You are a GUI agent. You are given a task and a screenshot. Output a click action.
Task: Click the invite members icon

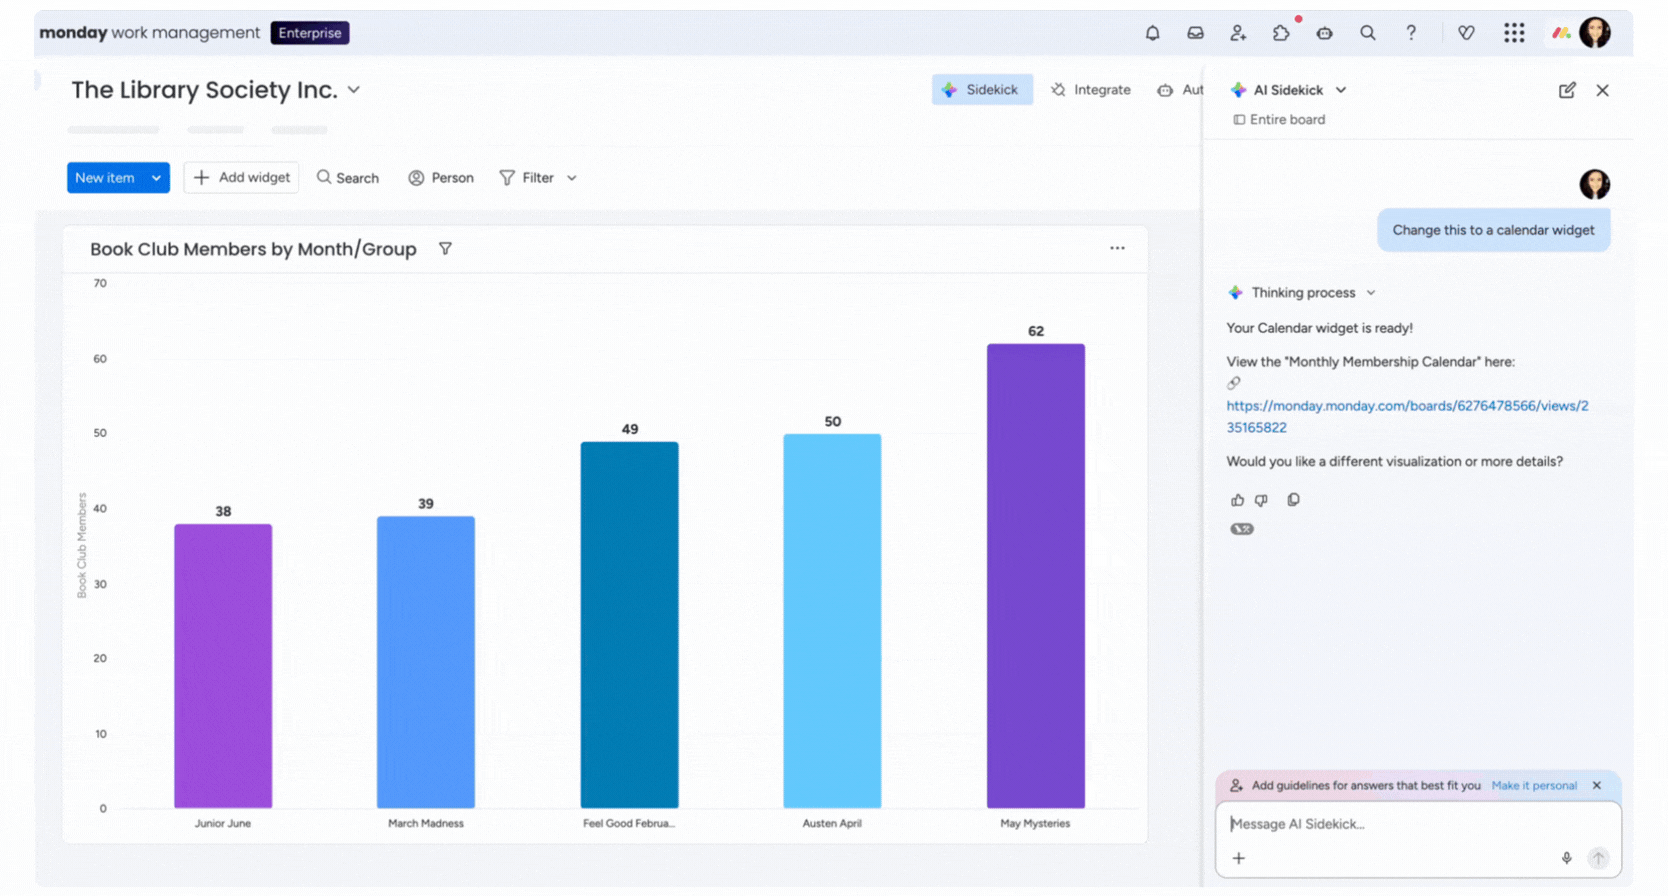coord(1238,33)
